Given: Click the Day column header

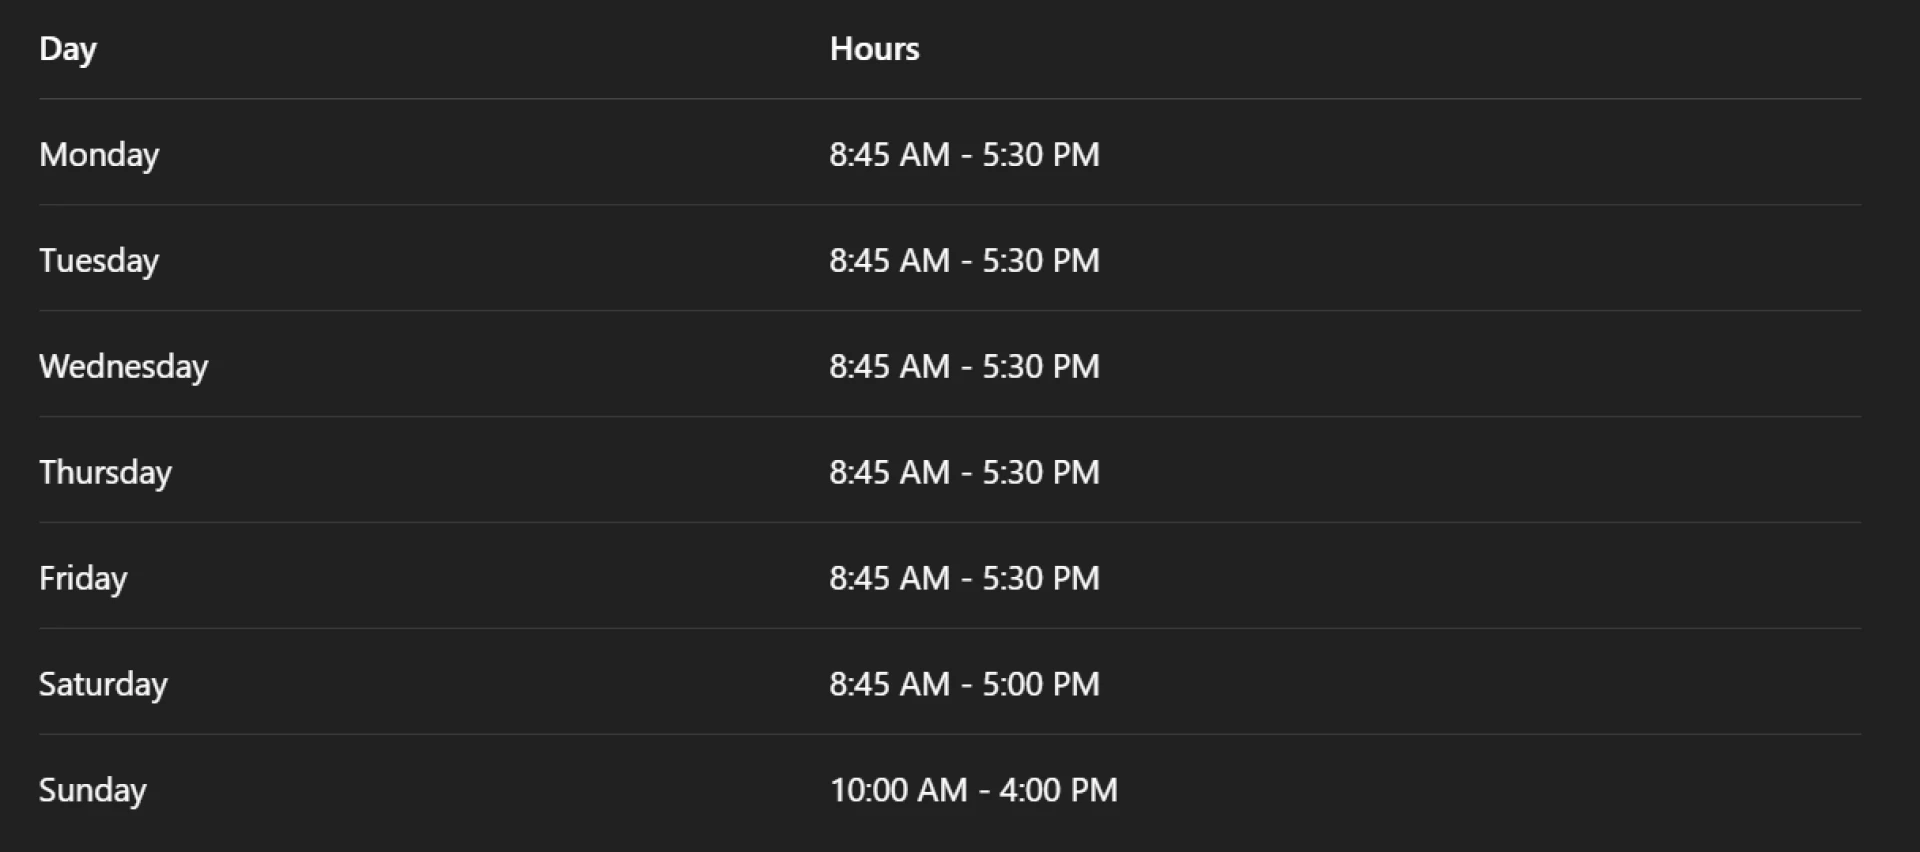Looking at the screenshot, I should pyautogui.click(x=67, y=49).
